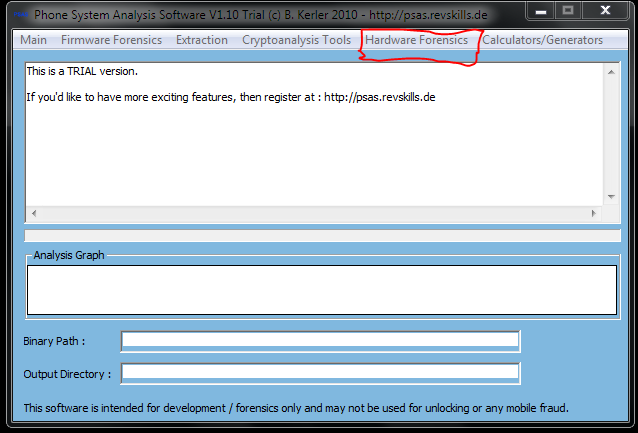Screen dimensions: 638x433
Task: Open the Main menu
Action: pos(33,40)
